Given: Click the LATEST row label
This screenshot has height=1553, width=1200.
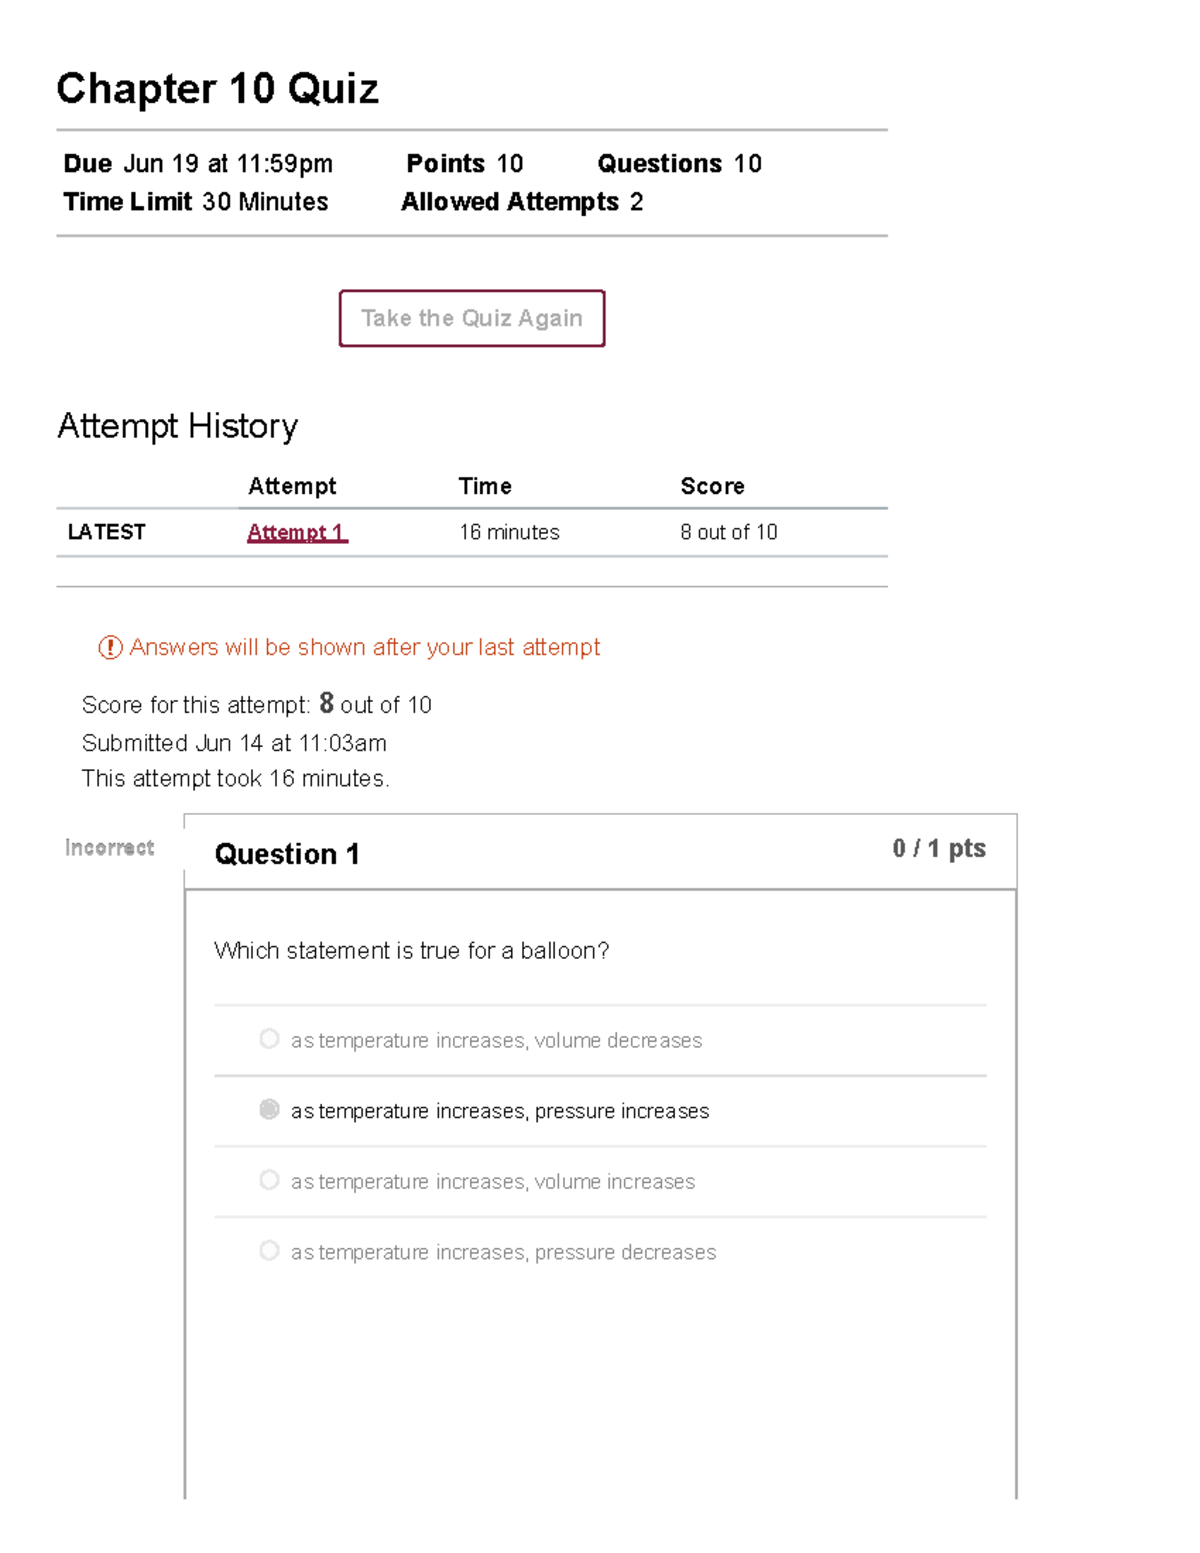Looking at the screenshot, I should pos(106,532).
